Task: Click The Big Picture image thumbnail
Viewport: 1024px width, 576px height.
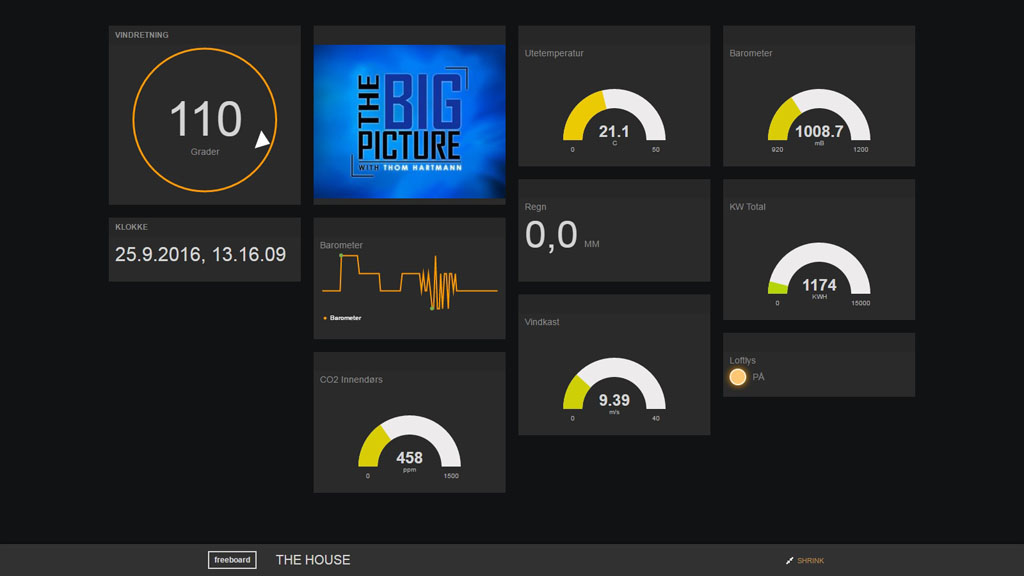Action: 409,121
